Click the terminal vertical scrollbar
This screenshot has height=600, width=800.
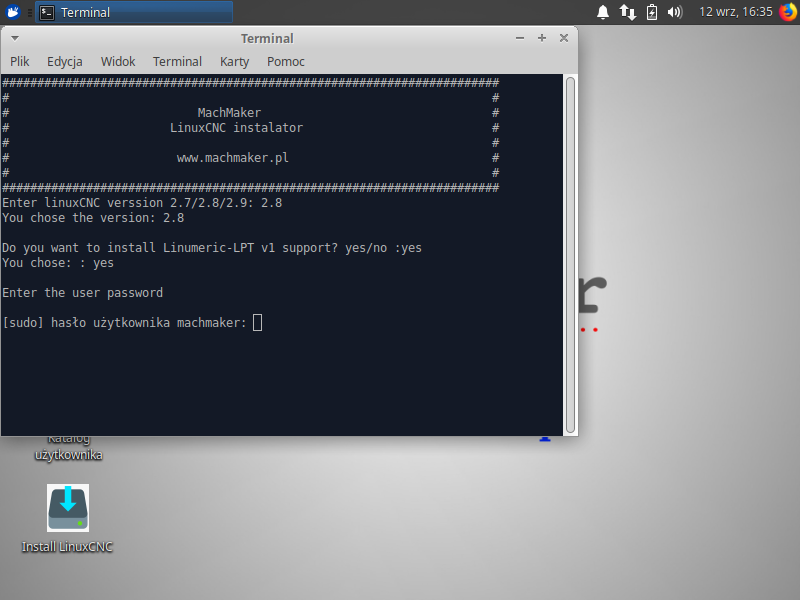(x=570, y=250)
